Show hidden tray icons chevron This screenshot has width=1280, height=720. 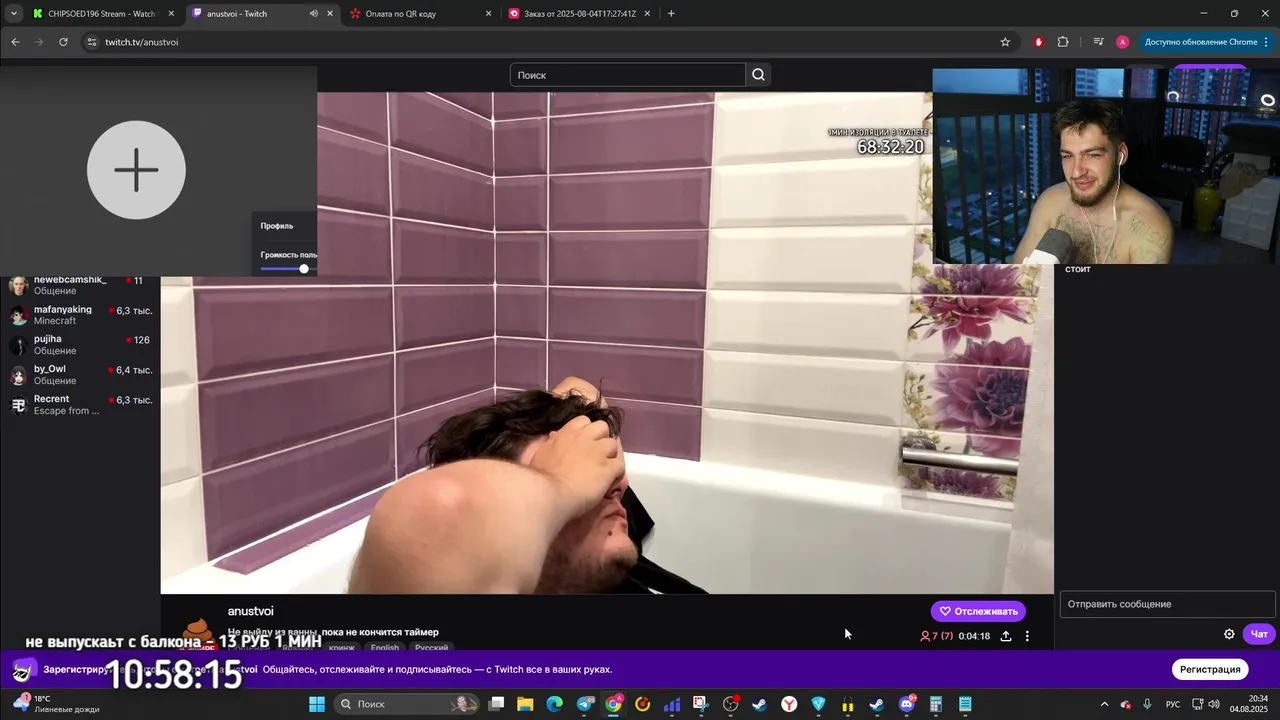[1104, 704]
